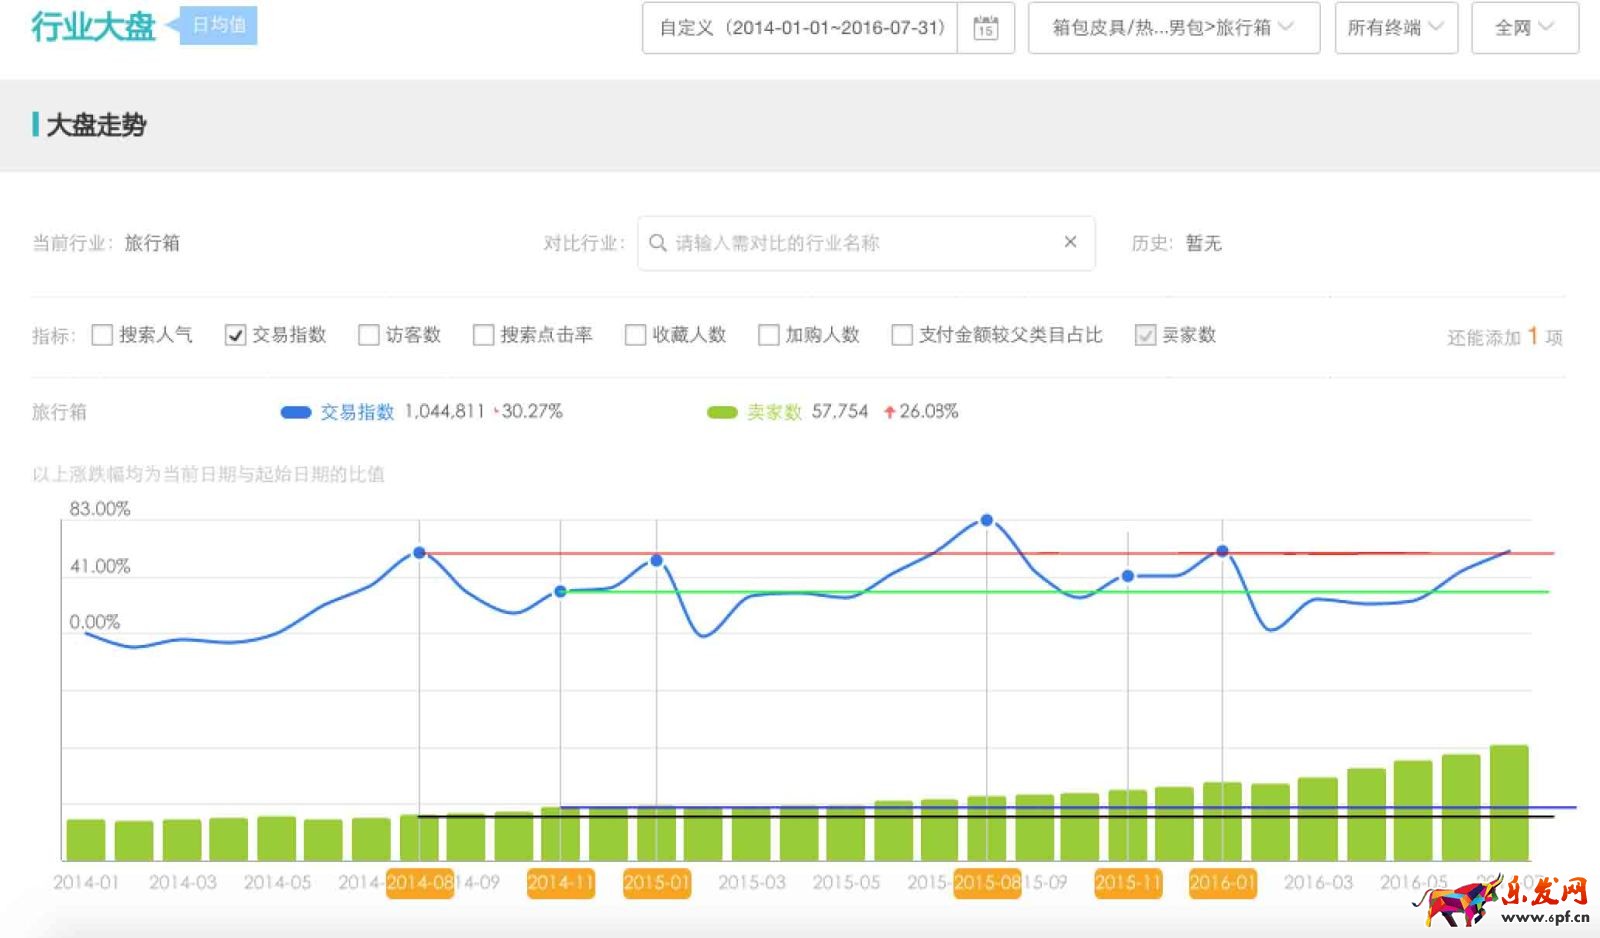Open the 所有终端 dropdown

(1394, 28)
